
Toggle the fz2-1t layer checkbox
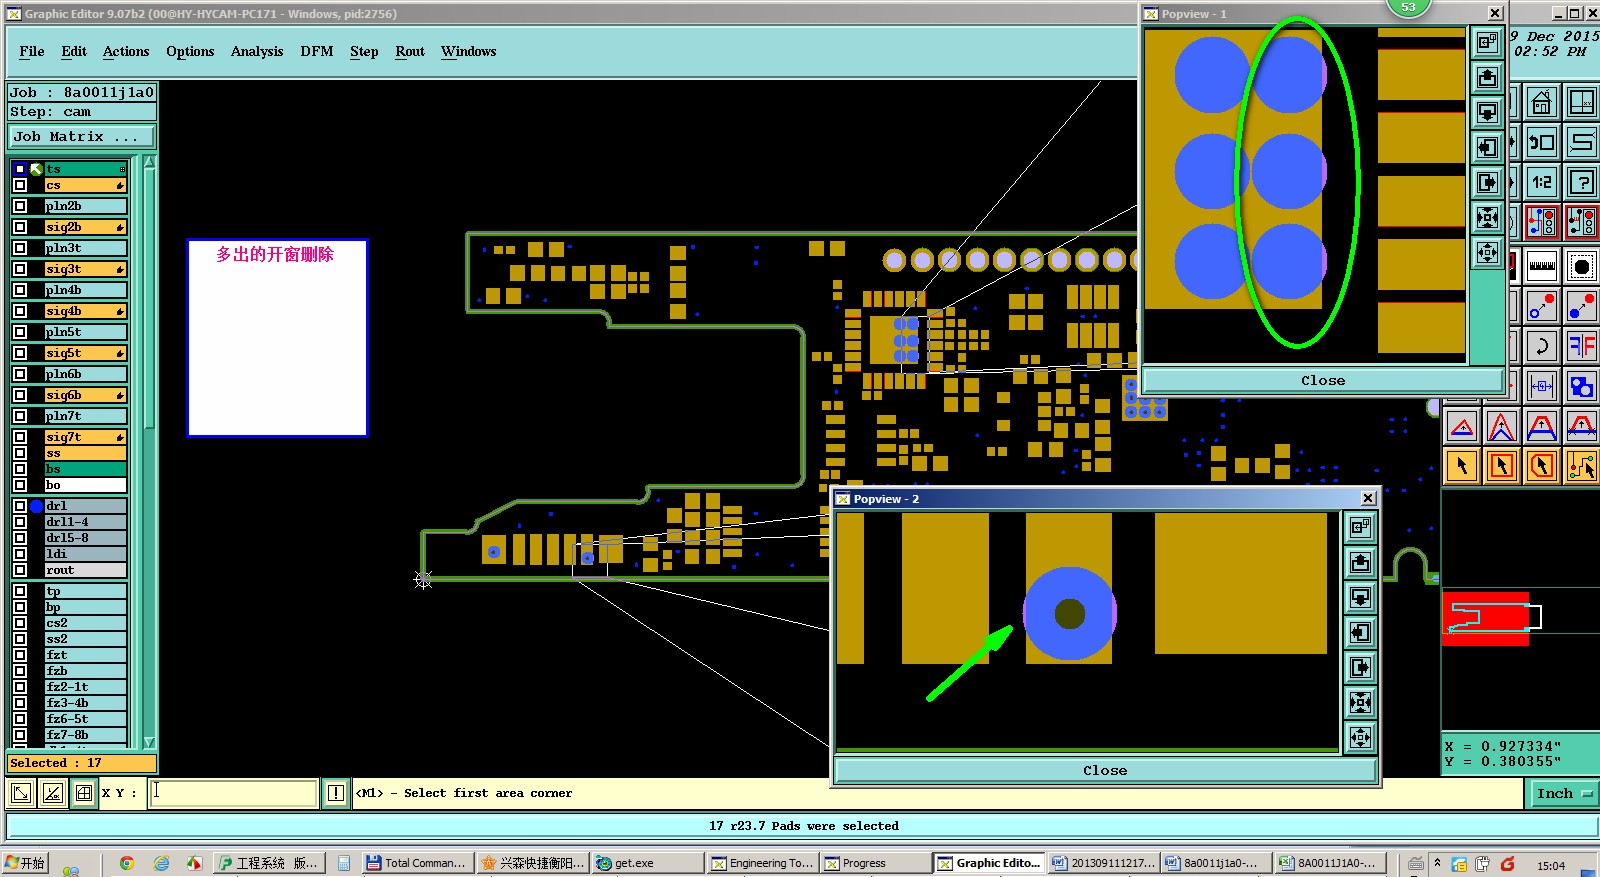click(x=20, y=687)
